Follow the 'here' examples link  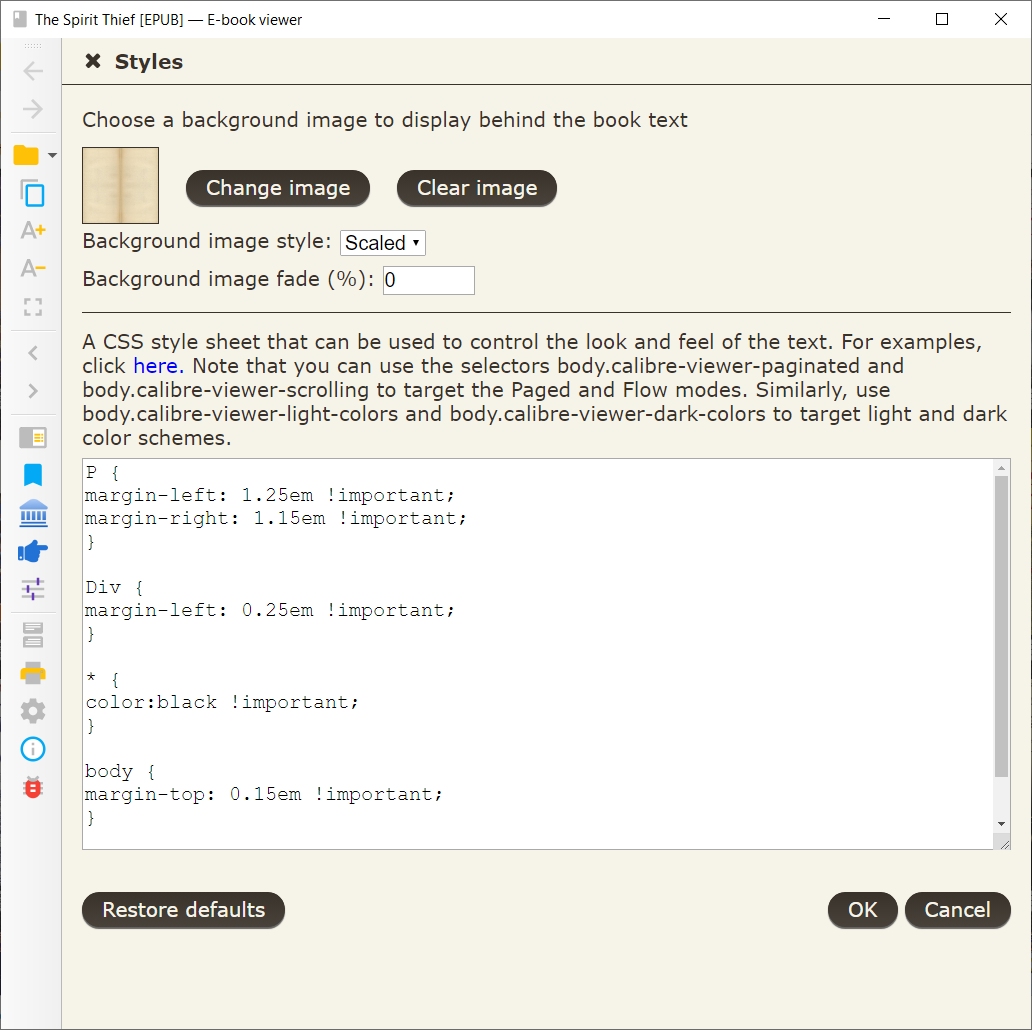point(155,366)
